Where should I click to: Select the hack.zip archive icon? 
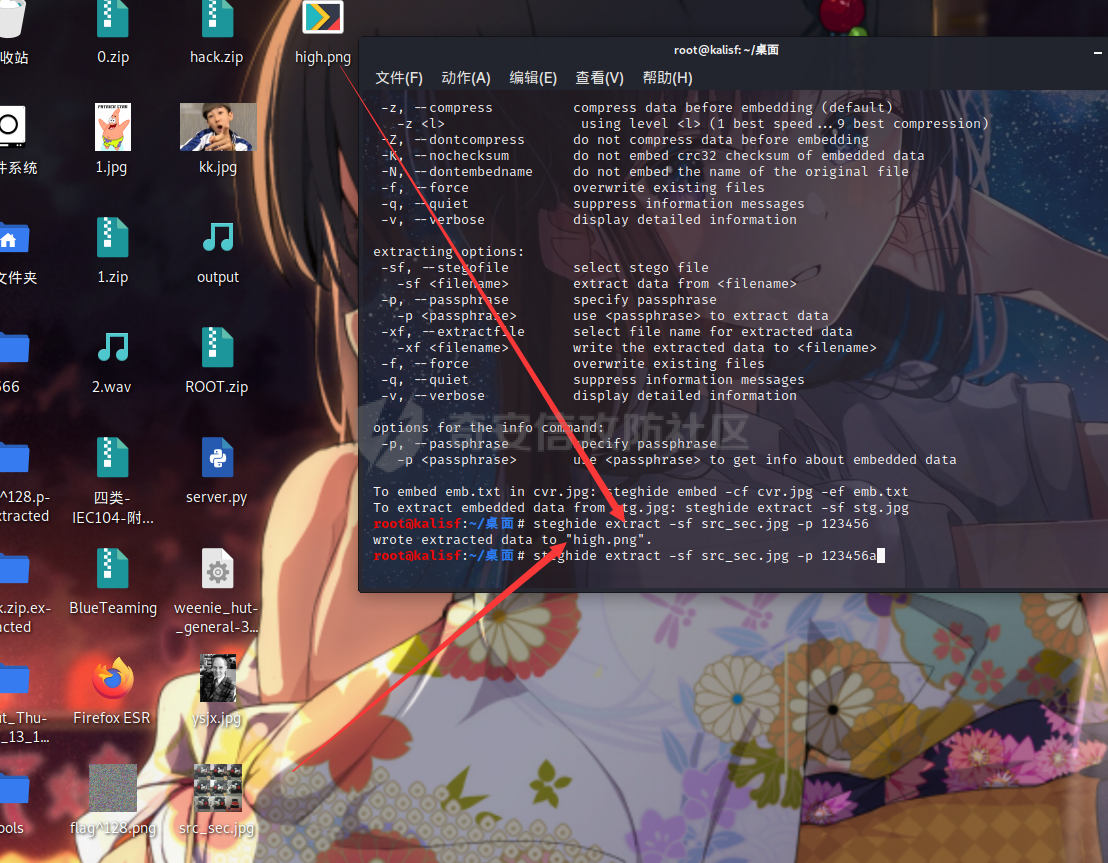217,19
